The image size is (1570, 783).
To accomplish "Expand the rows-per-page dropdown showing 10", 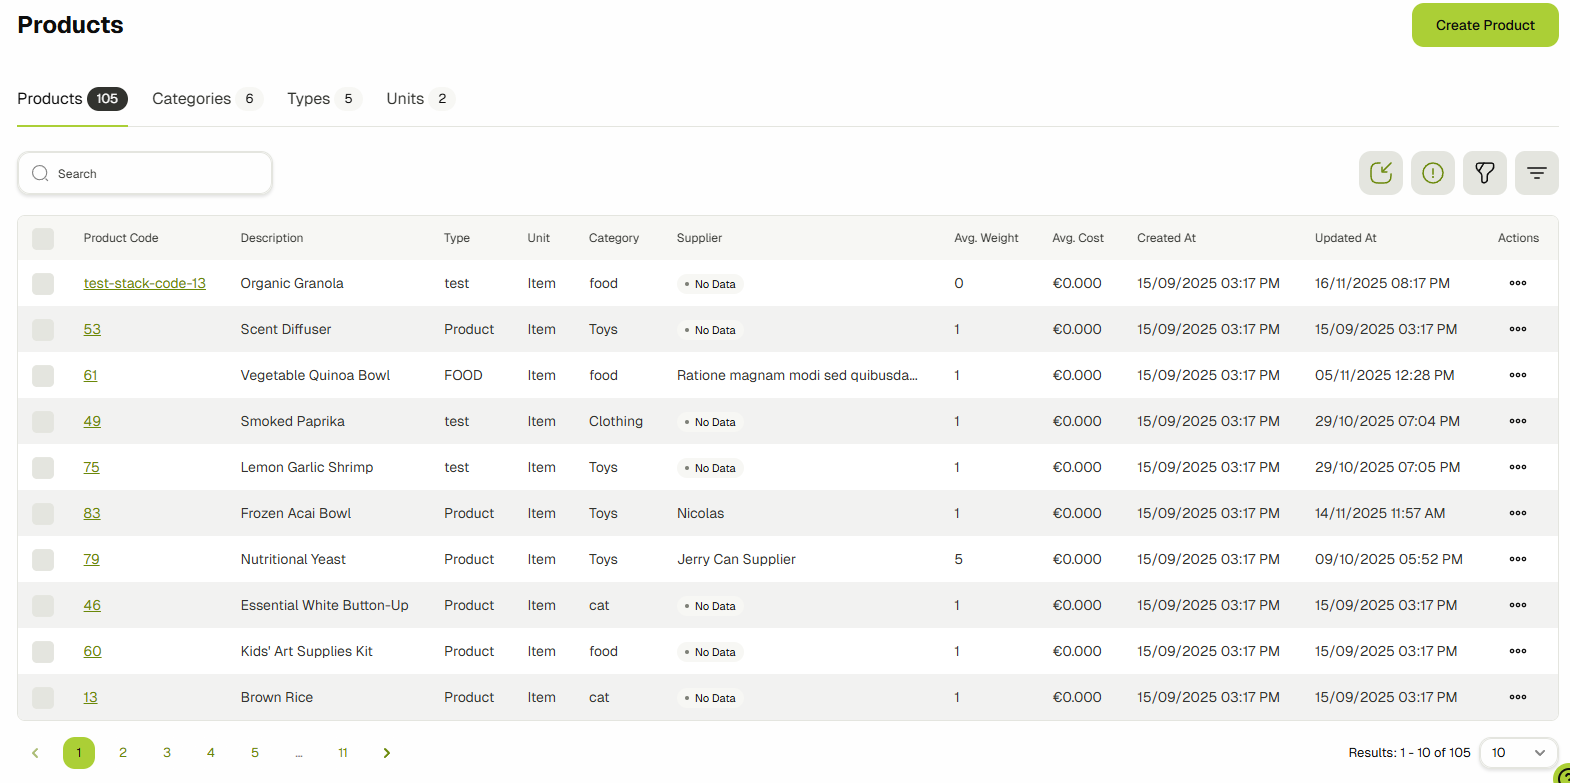I will (x=1518, y=753).
